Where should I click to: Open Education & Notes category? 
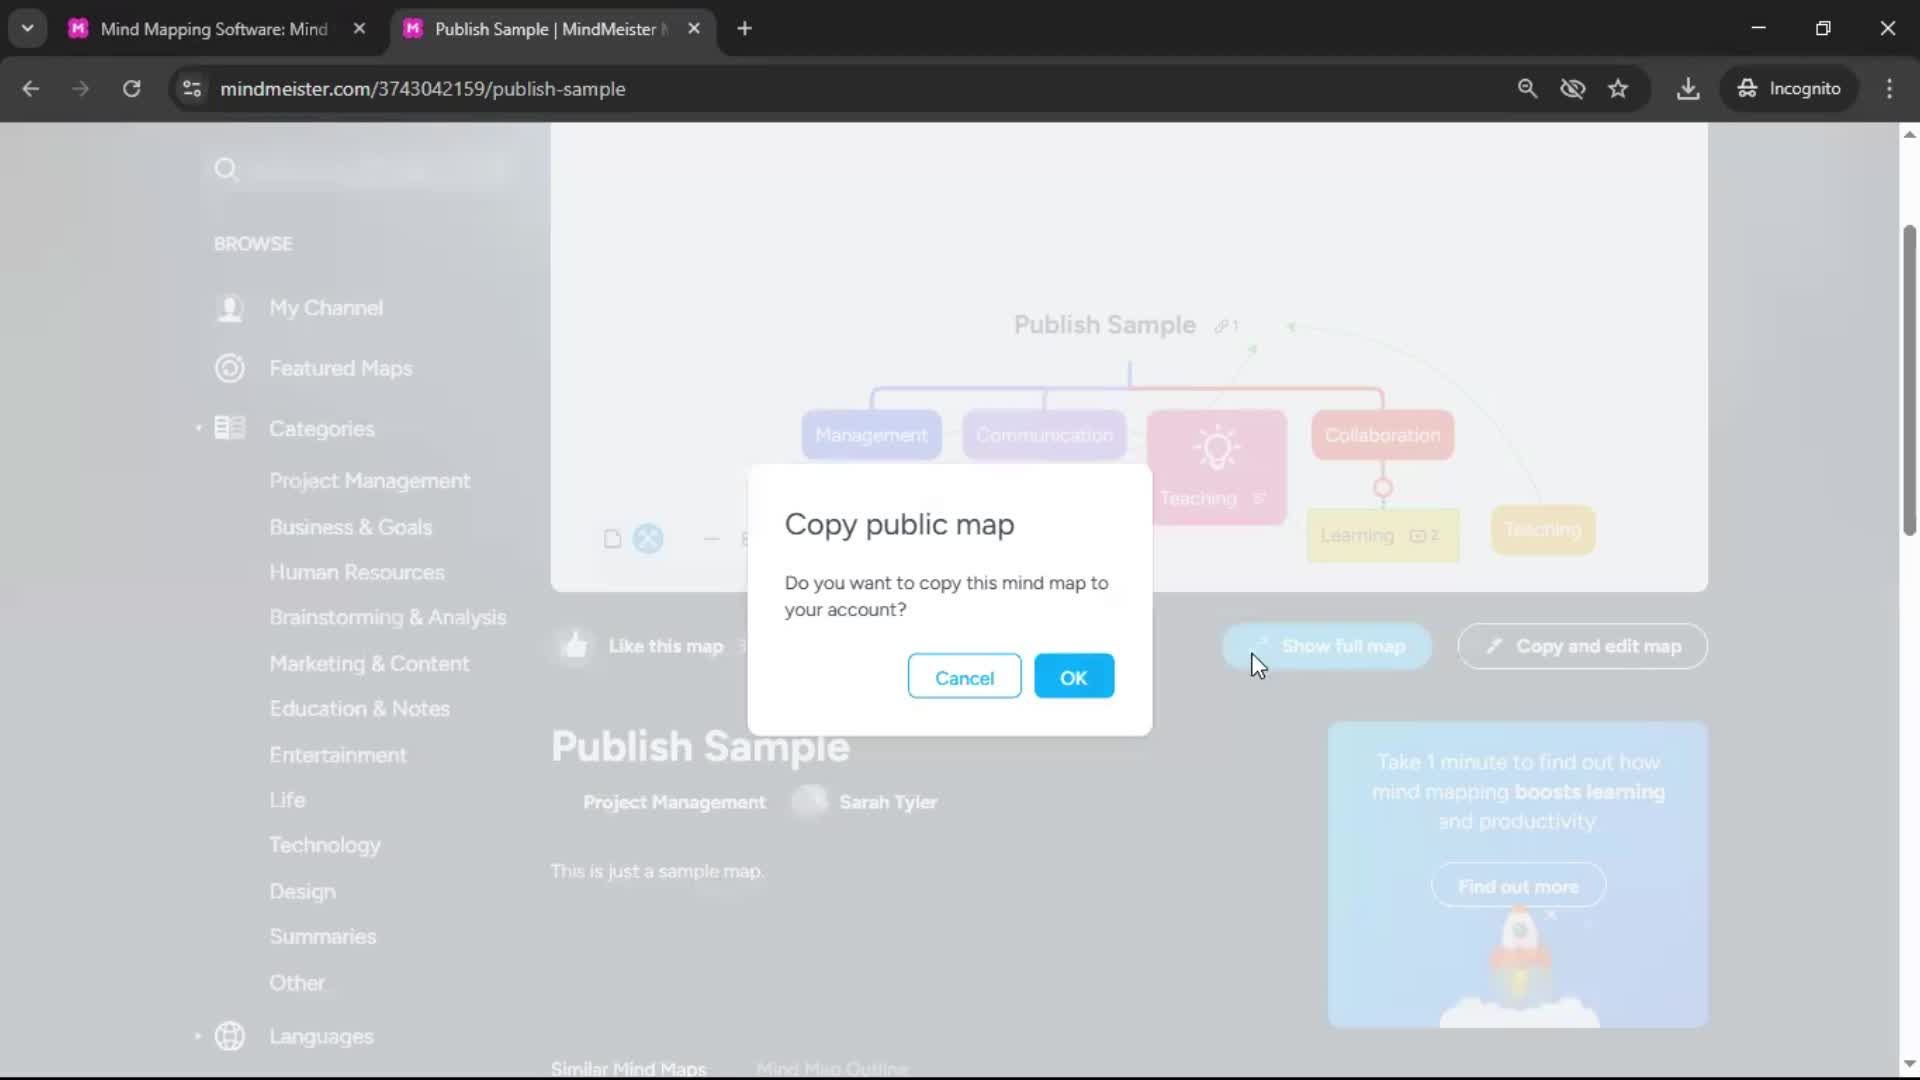click(359, 709)
